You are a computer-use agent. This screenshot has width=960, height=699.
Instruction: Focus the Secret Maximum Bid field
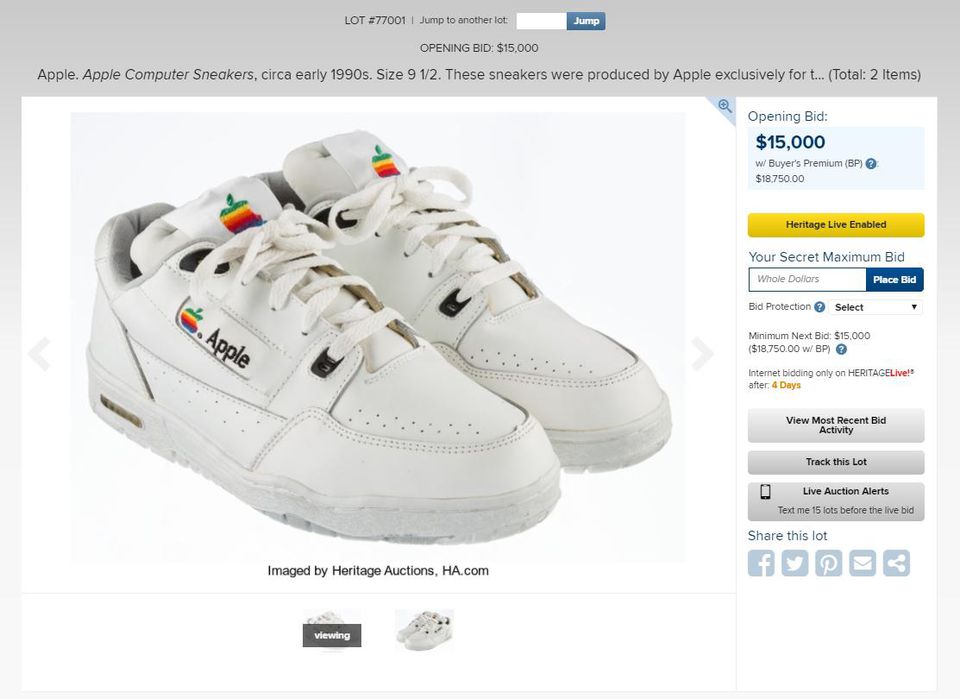pyautogui.click(x=807, y=280)
